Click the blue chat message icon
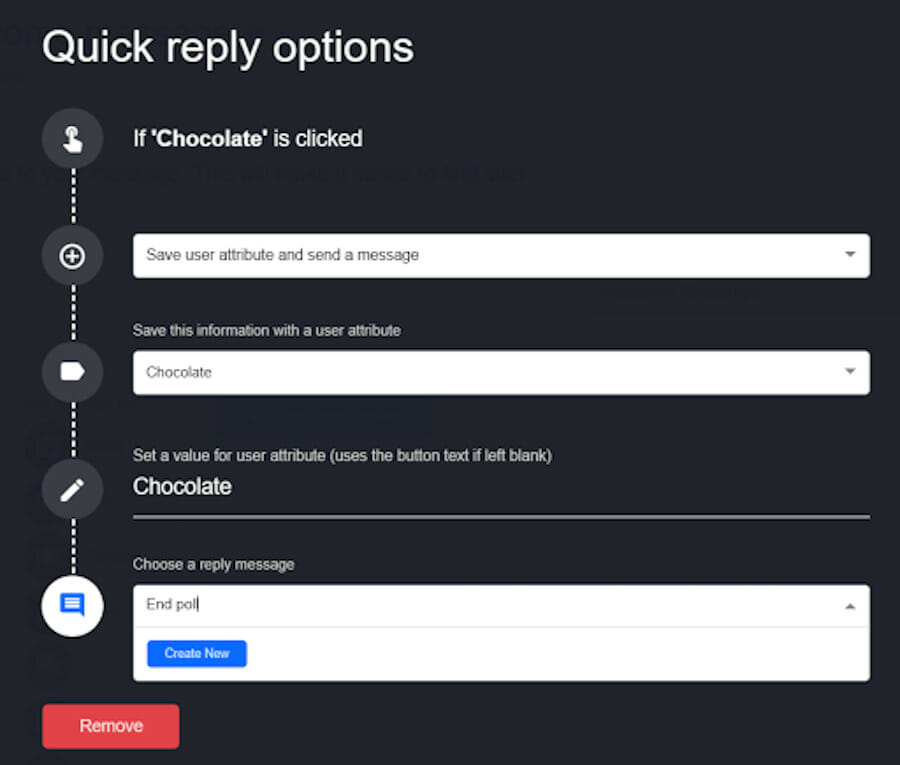 [x=72, y=605]
